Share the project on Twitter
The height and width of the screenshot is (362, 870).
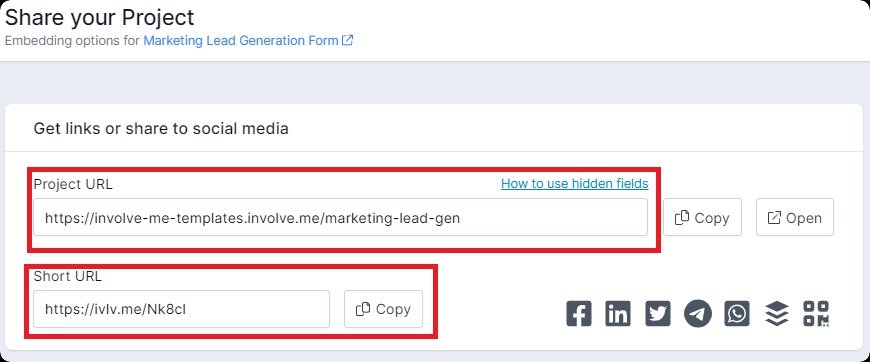(x=658, y=314)
